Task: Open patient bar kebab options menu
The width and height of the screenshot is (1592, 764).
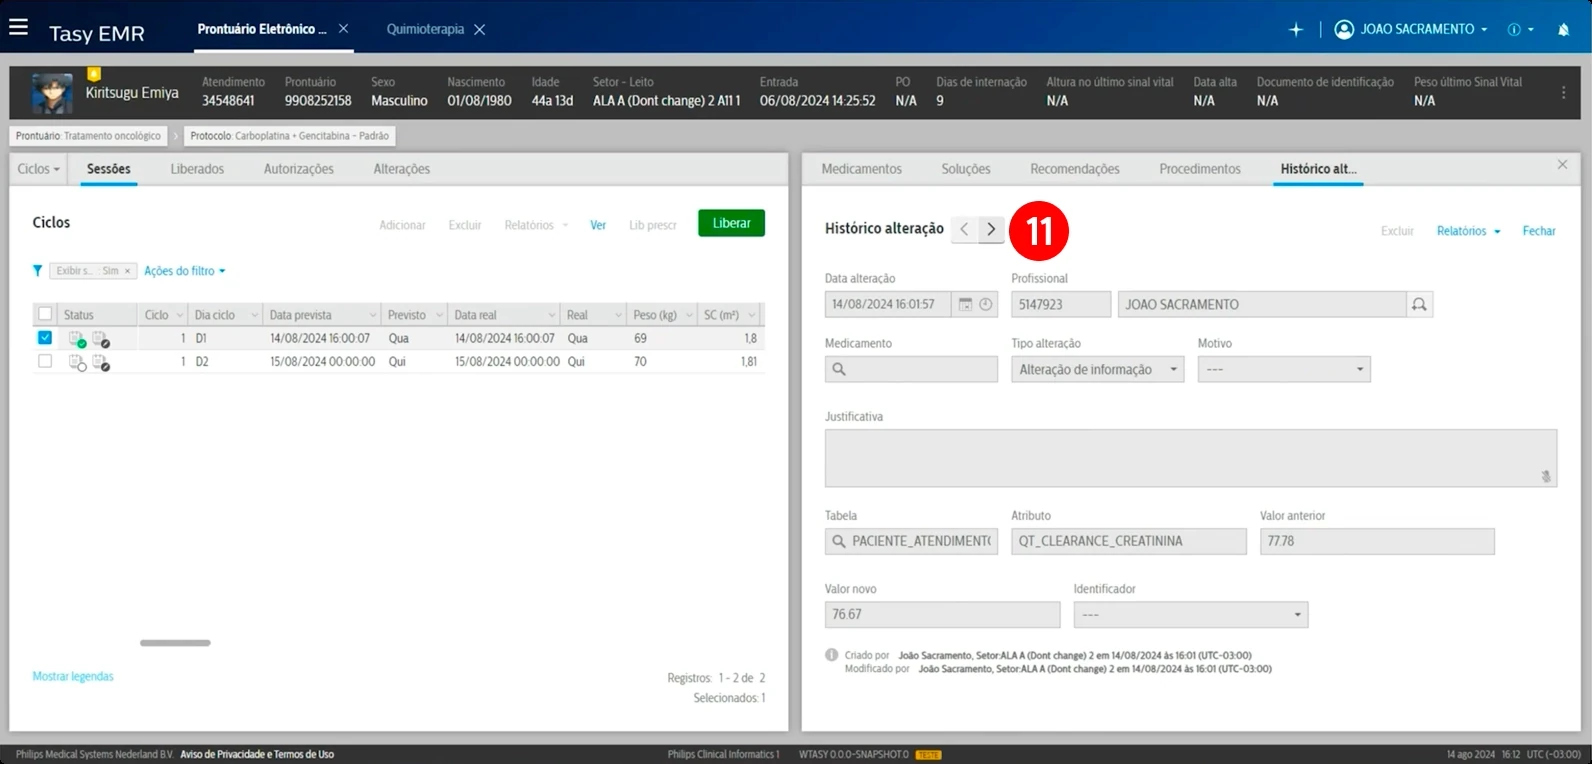Action: [1564, 92]
